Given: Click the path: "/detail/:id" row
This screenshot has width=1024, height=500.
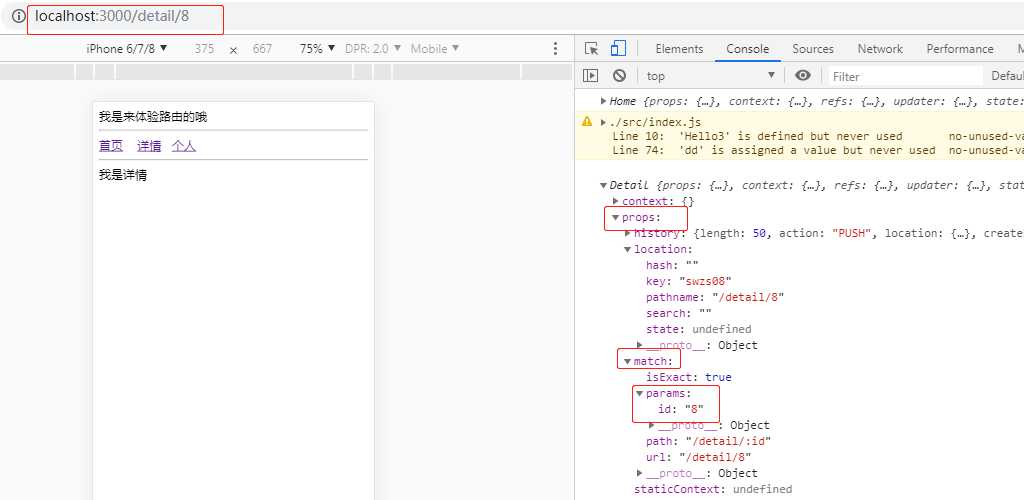Looking at the screenshot, I should coord(709,441).
